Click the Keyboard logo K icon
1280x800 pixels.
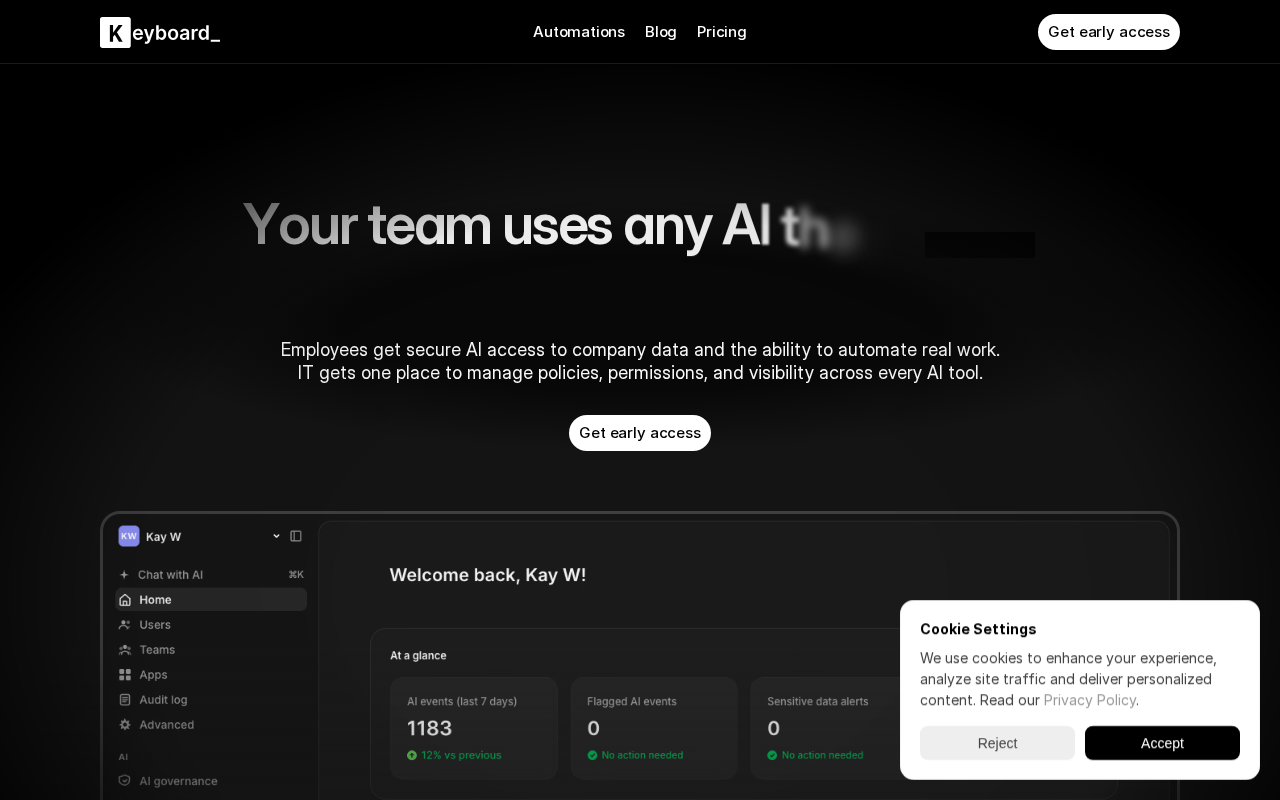[115, 32]
